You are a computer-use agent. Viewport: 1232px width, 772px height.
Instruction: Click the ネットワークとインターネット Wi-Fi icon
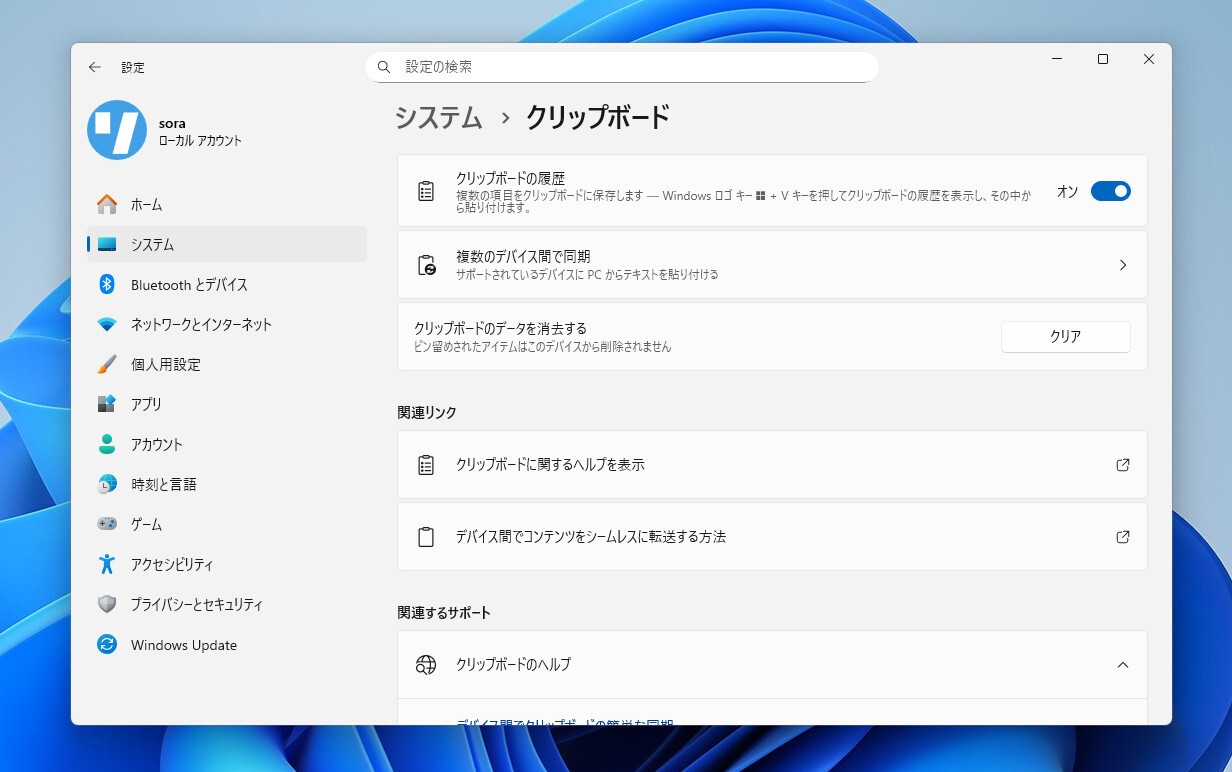tap(107, 325)
